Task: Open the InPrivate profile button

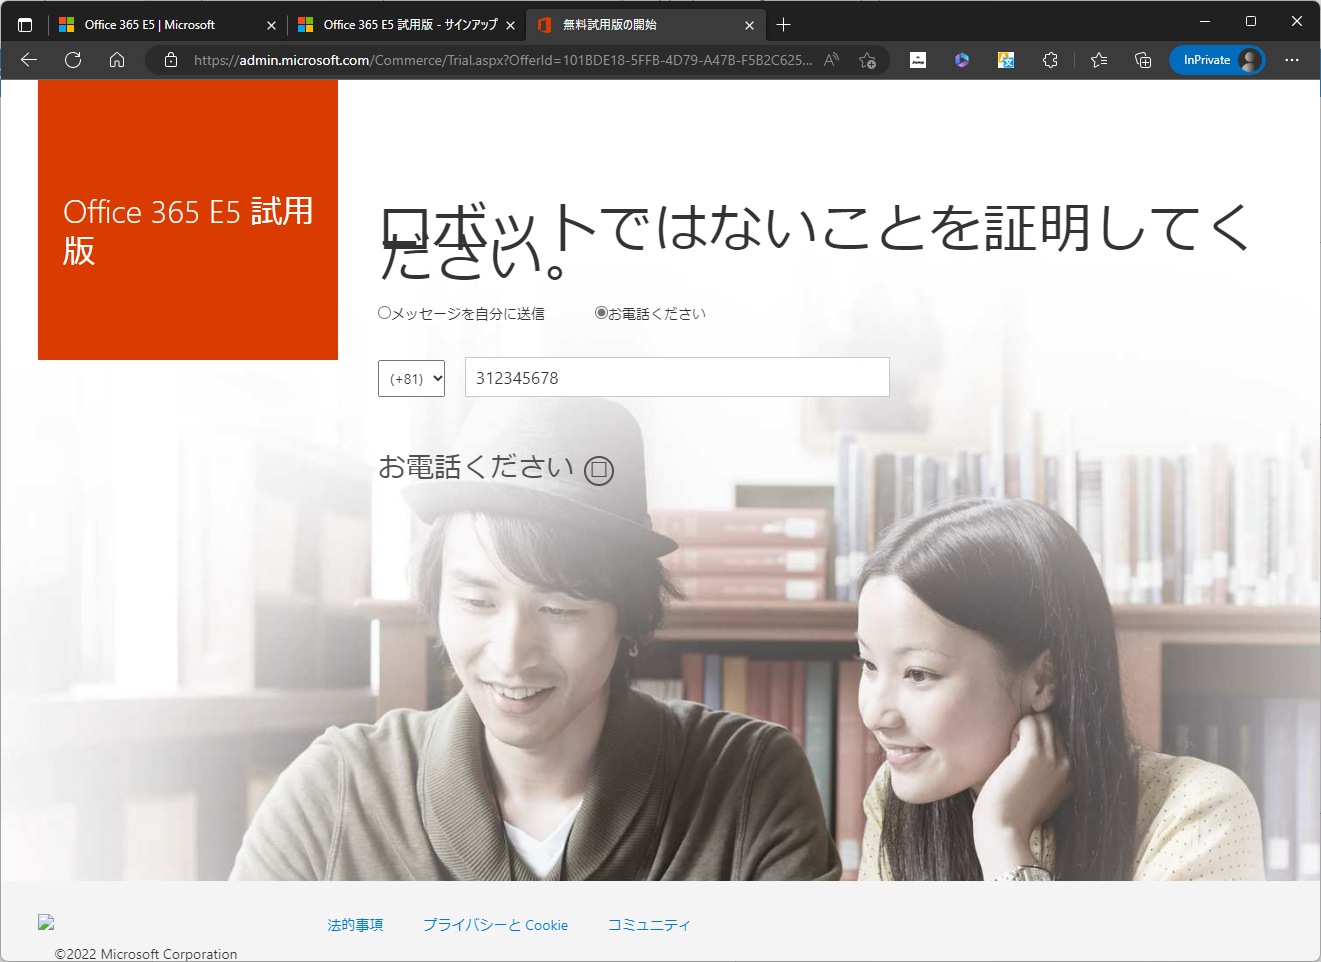Action: click(1217, 60)
